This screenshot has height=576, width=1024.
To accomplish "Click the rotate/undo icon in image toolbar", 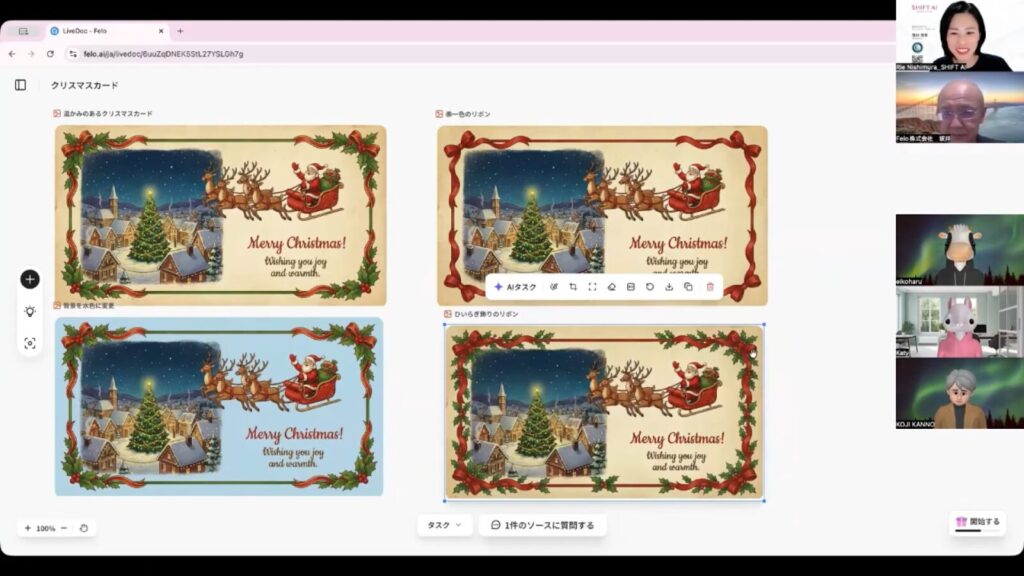I will pyautogui.click(x=650, y=287).
